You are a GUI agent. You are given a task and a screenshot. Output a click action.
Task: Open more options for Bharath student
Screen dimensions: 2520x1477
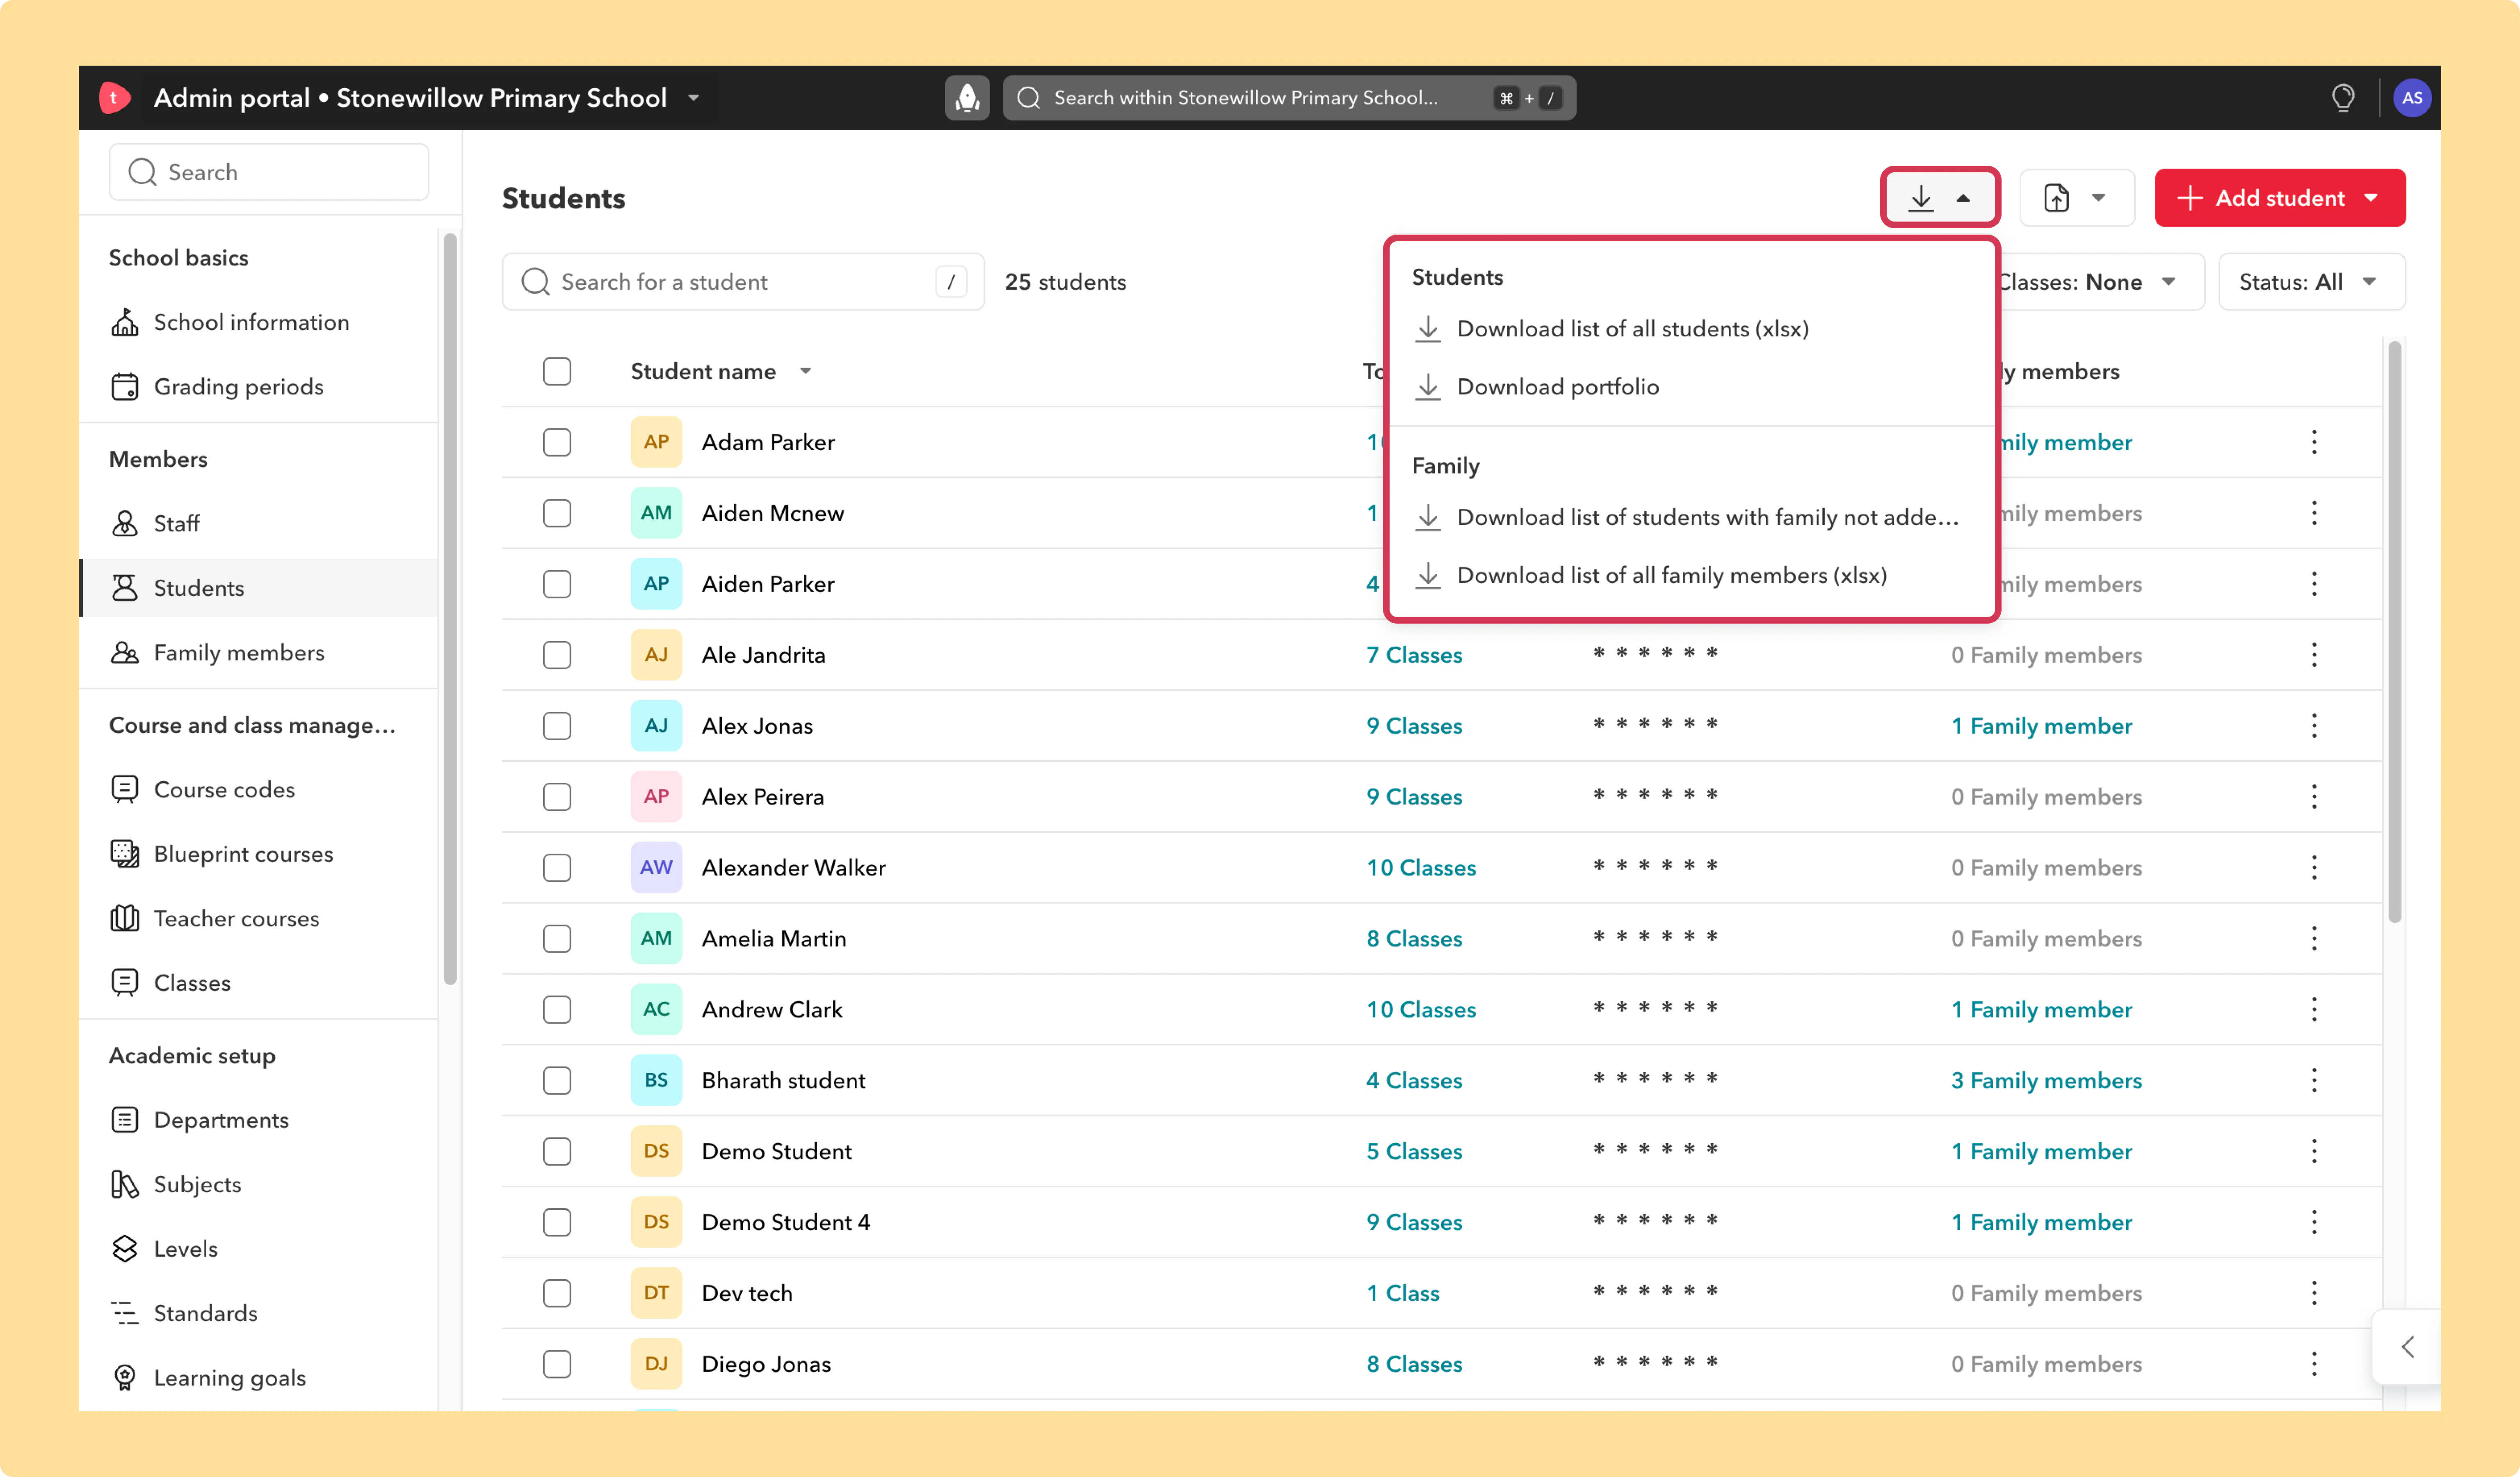point(2314,1080)
